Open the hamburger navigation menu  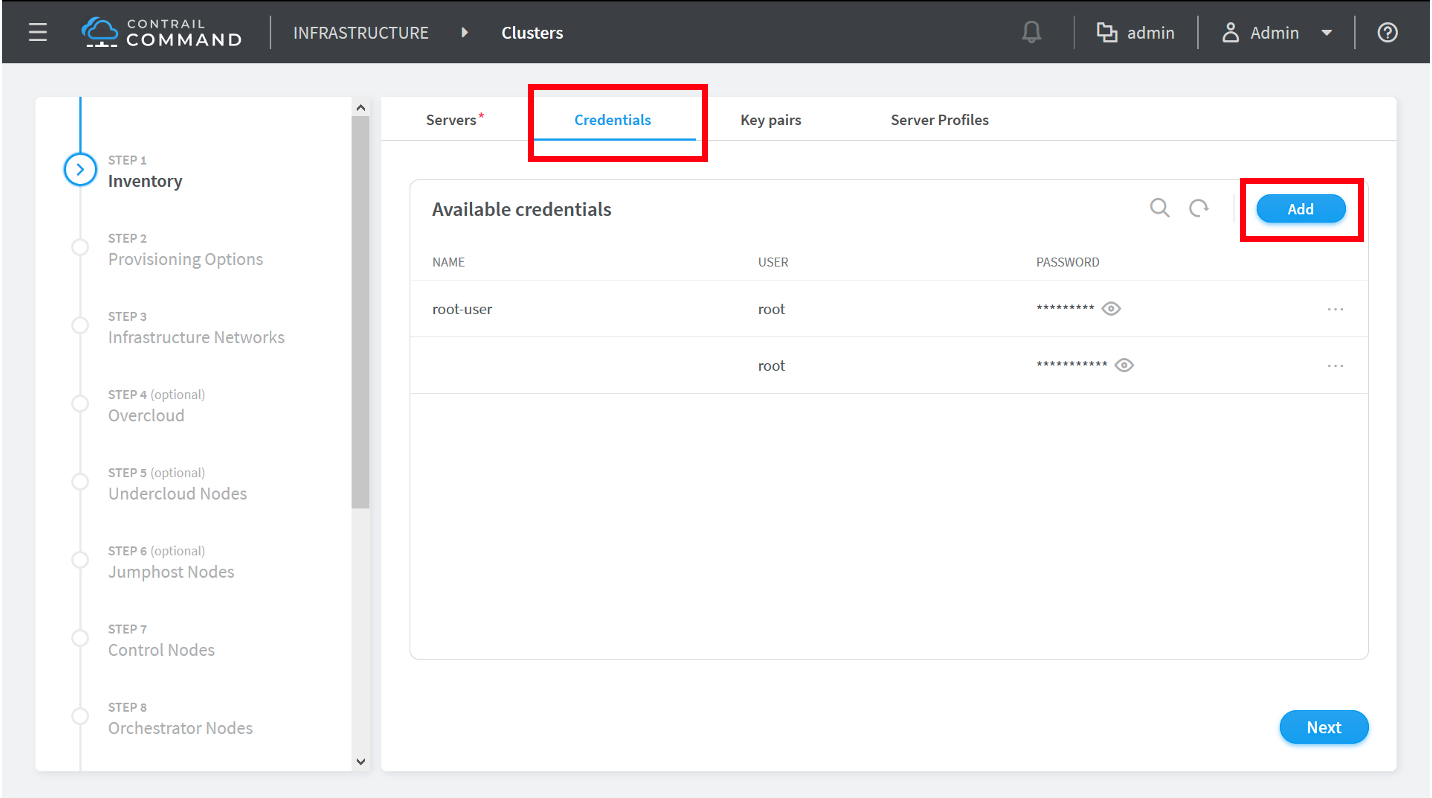click(x=38, y=32)
